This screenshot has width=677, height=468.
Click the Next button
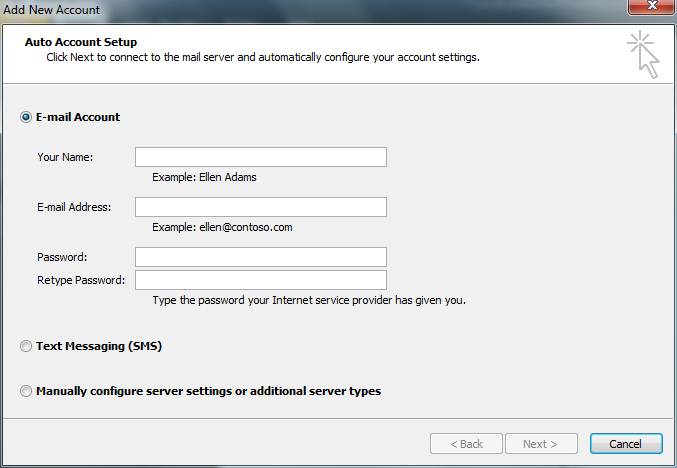(x=541, y=444)
